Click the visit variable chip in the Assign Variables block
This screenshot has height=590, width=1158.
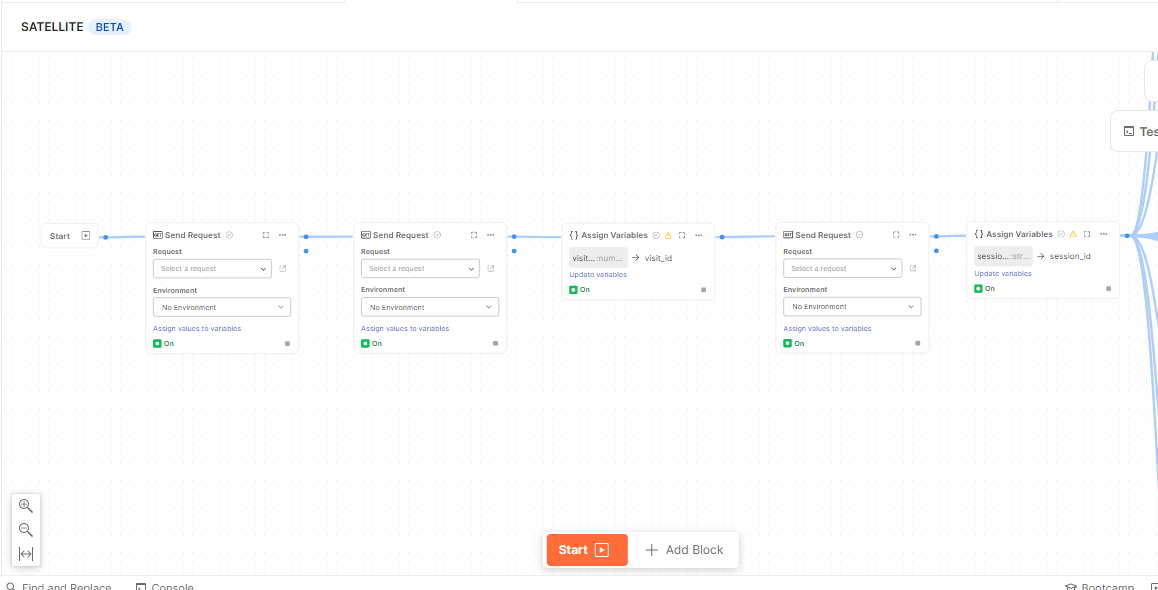pyautogui.click(x=597, y=256)
